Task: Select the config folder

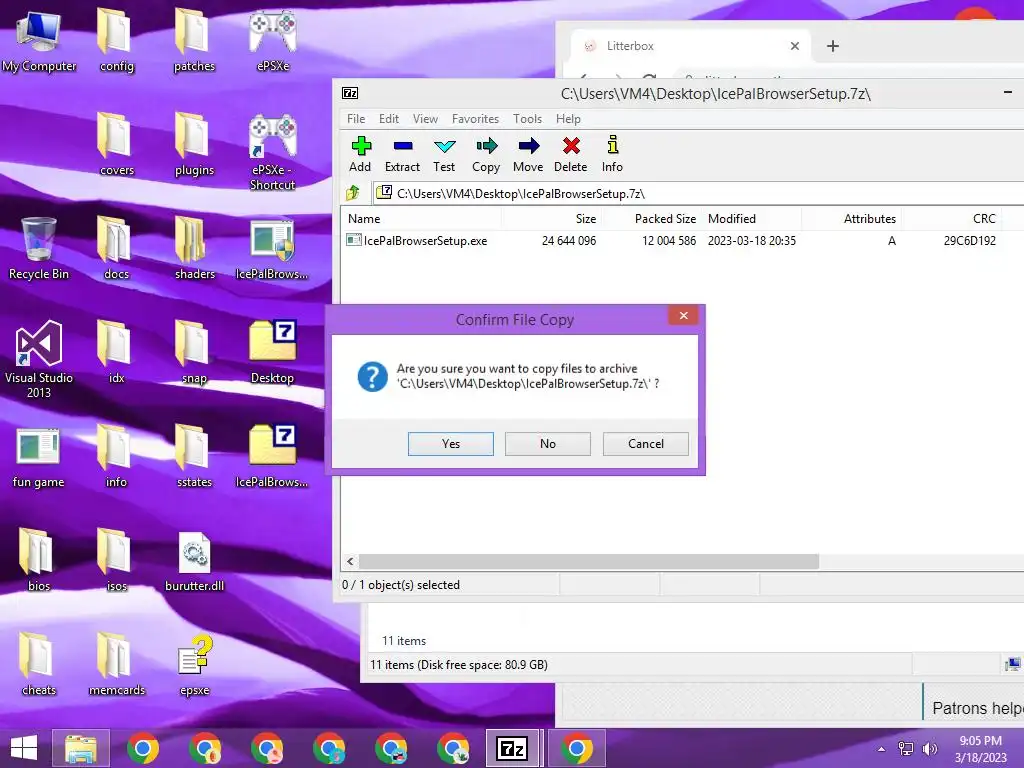Action: [x=116, y=42]
